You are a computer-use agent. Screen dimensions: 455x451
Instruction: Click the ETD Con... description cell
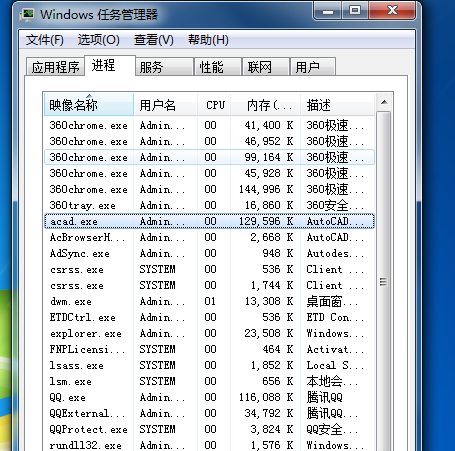pos(335,317)
